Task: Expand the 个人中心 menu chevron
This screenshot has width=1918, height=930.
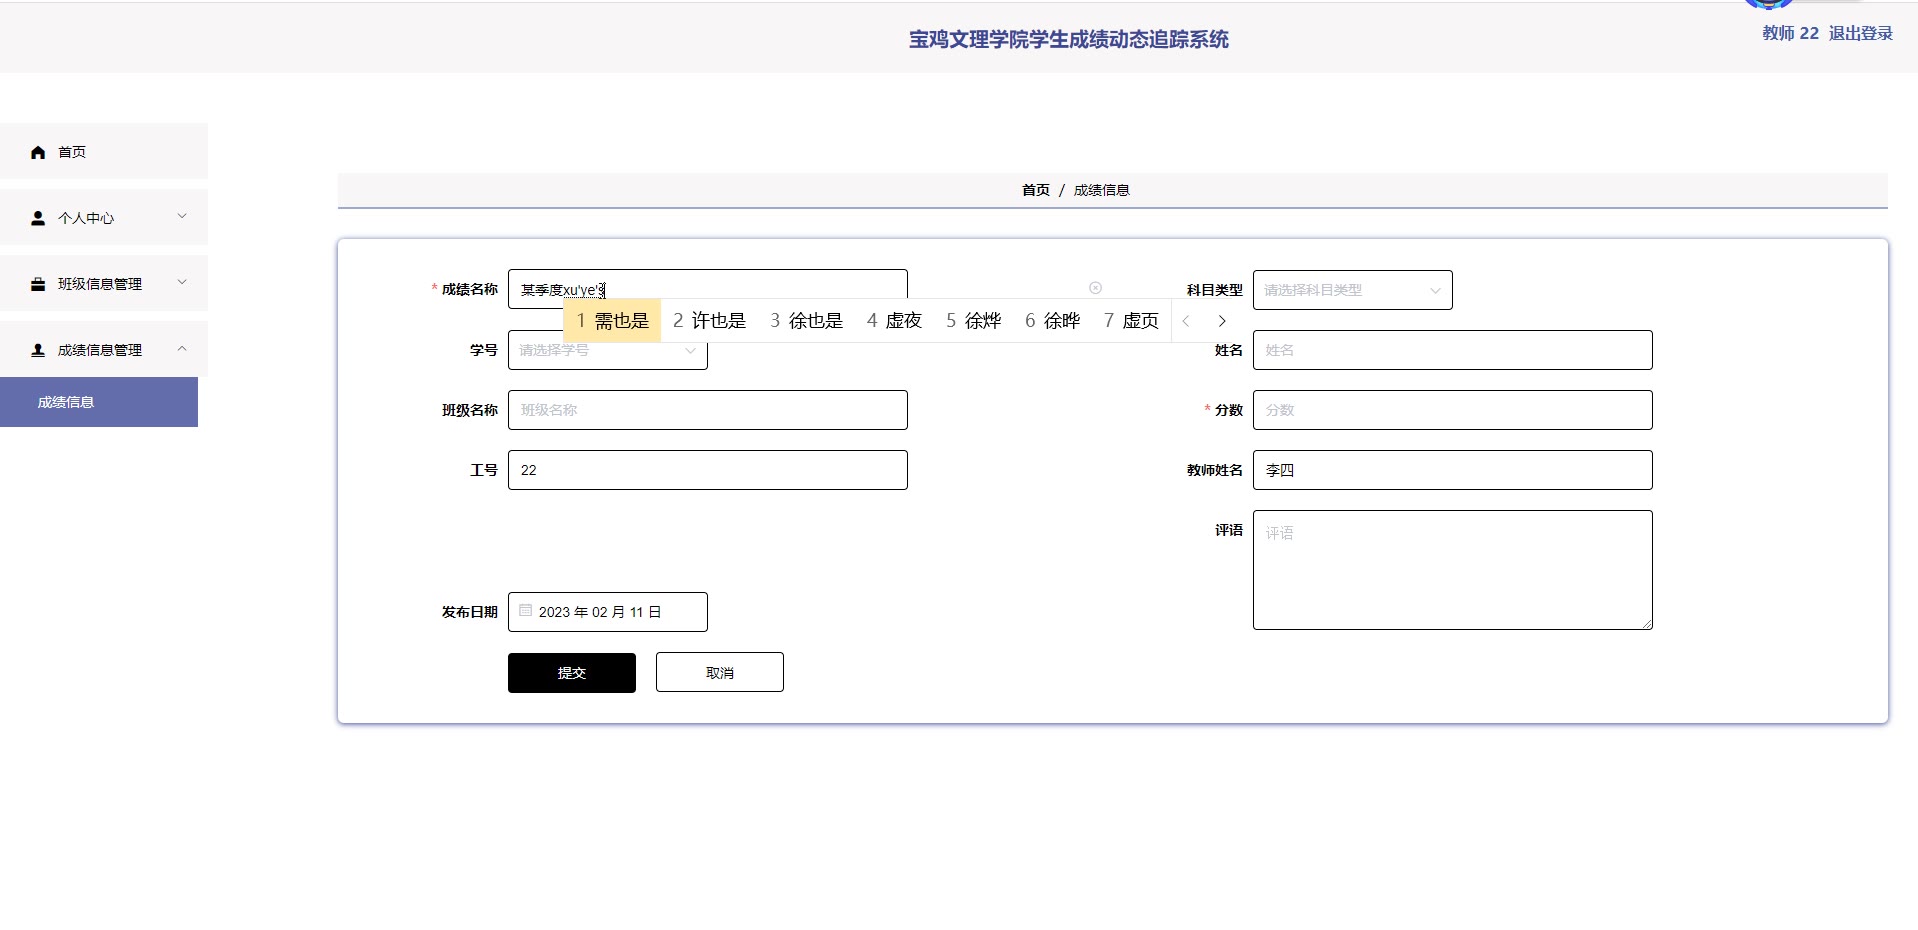Action: tap(182, 216)
